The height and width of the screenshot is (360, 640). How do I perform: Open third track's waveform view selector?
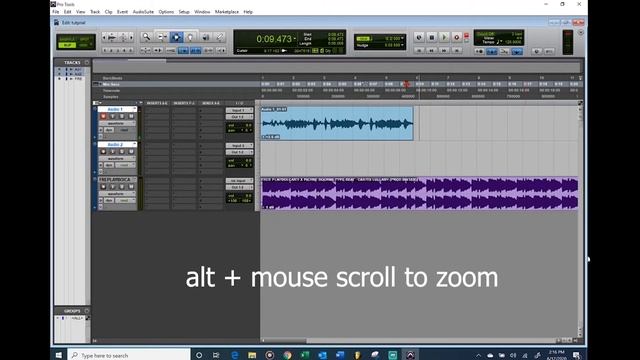[116, 193]
